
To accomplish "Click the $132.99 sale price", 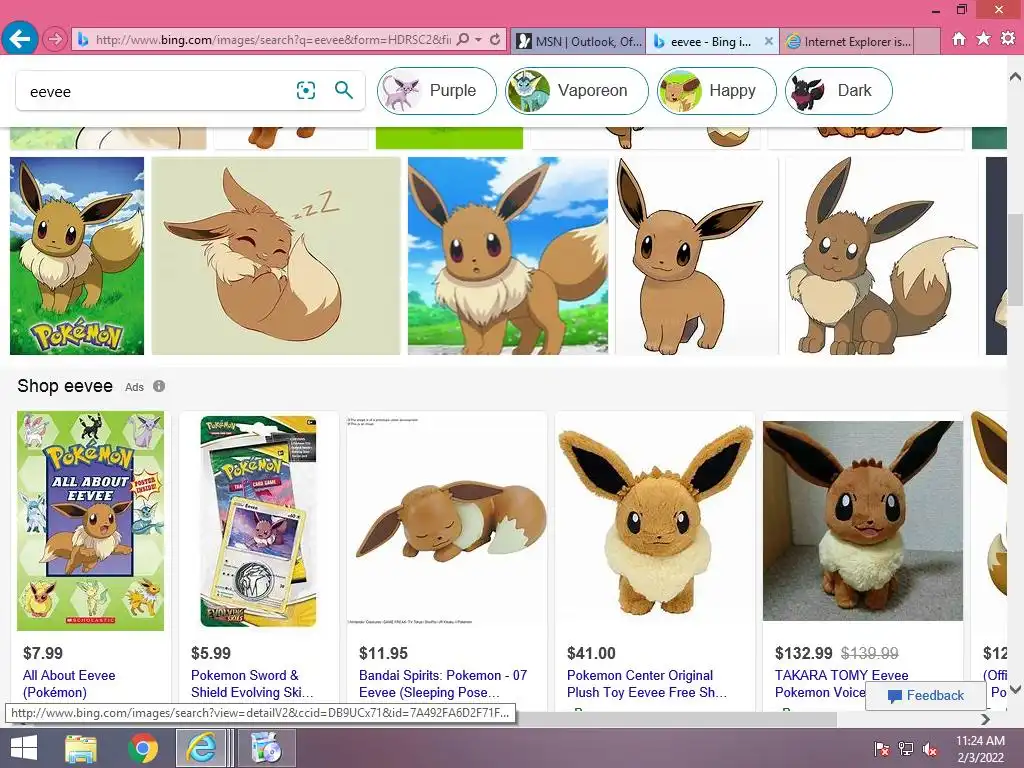I will pos(803,653).
